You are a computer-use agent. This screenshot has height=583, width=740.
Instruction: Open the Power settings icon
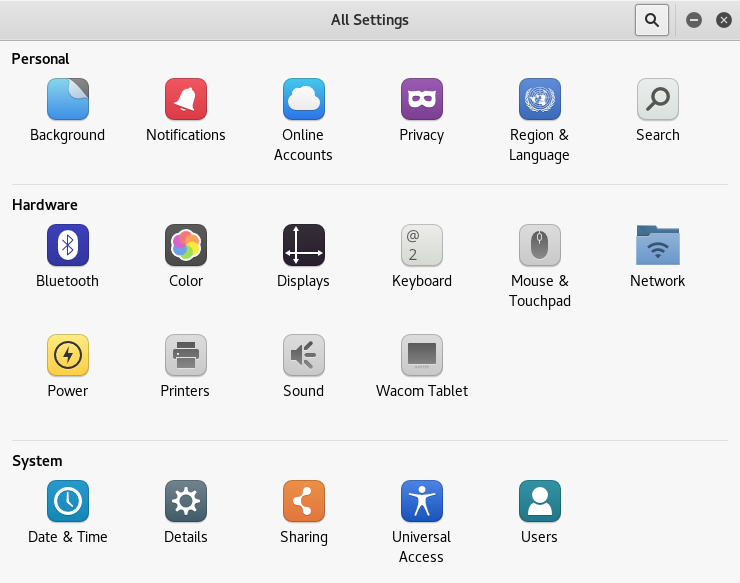pyautogui.click(x=67, y=355)
